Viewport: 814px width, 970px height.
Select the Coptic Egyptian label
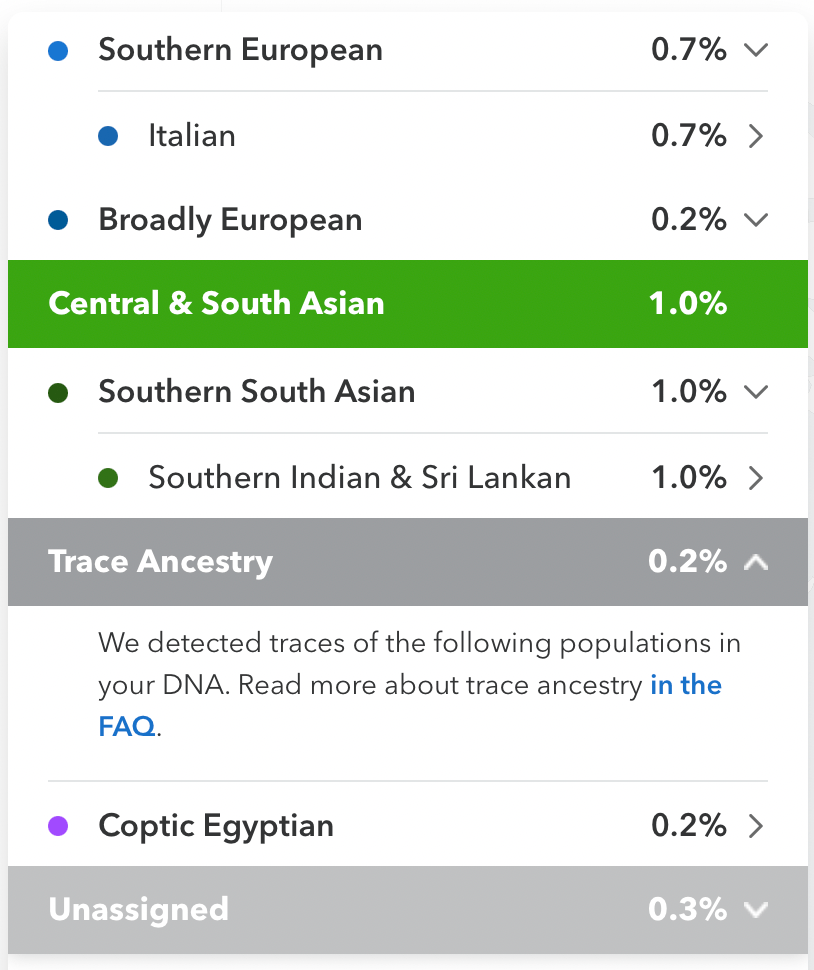[x=216, y=826]
